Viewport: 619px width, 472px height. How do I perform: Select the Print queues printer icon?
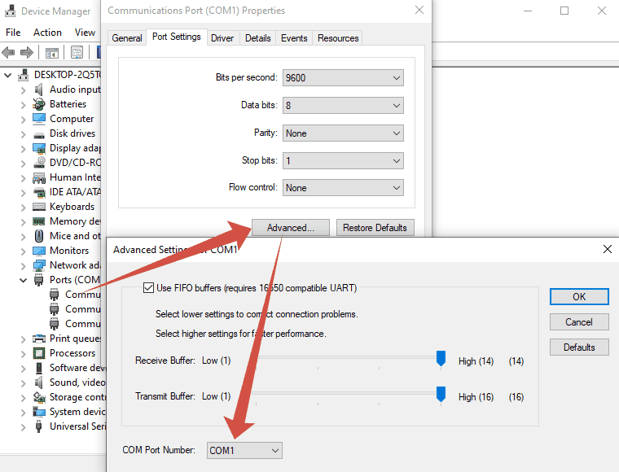(39, 339)
